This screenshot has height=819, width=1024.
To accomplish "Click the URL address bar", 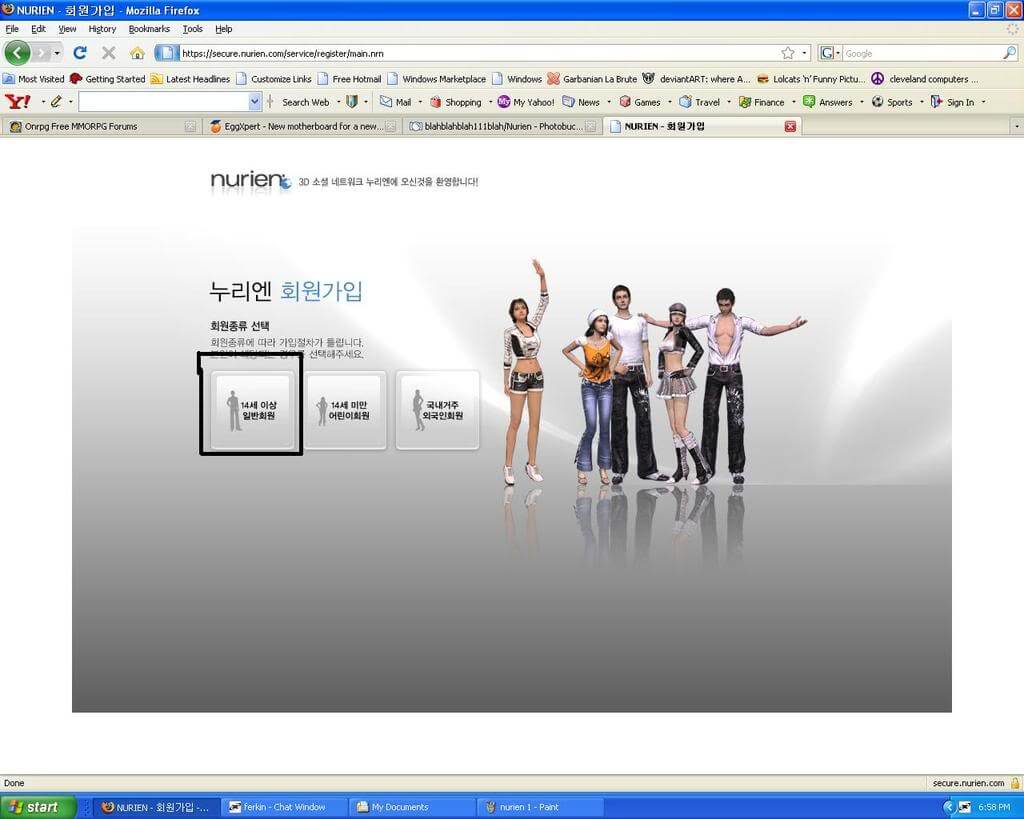I will [470, 53].
